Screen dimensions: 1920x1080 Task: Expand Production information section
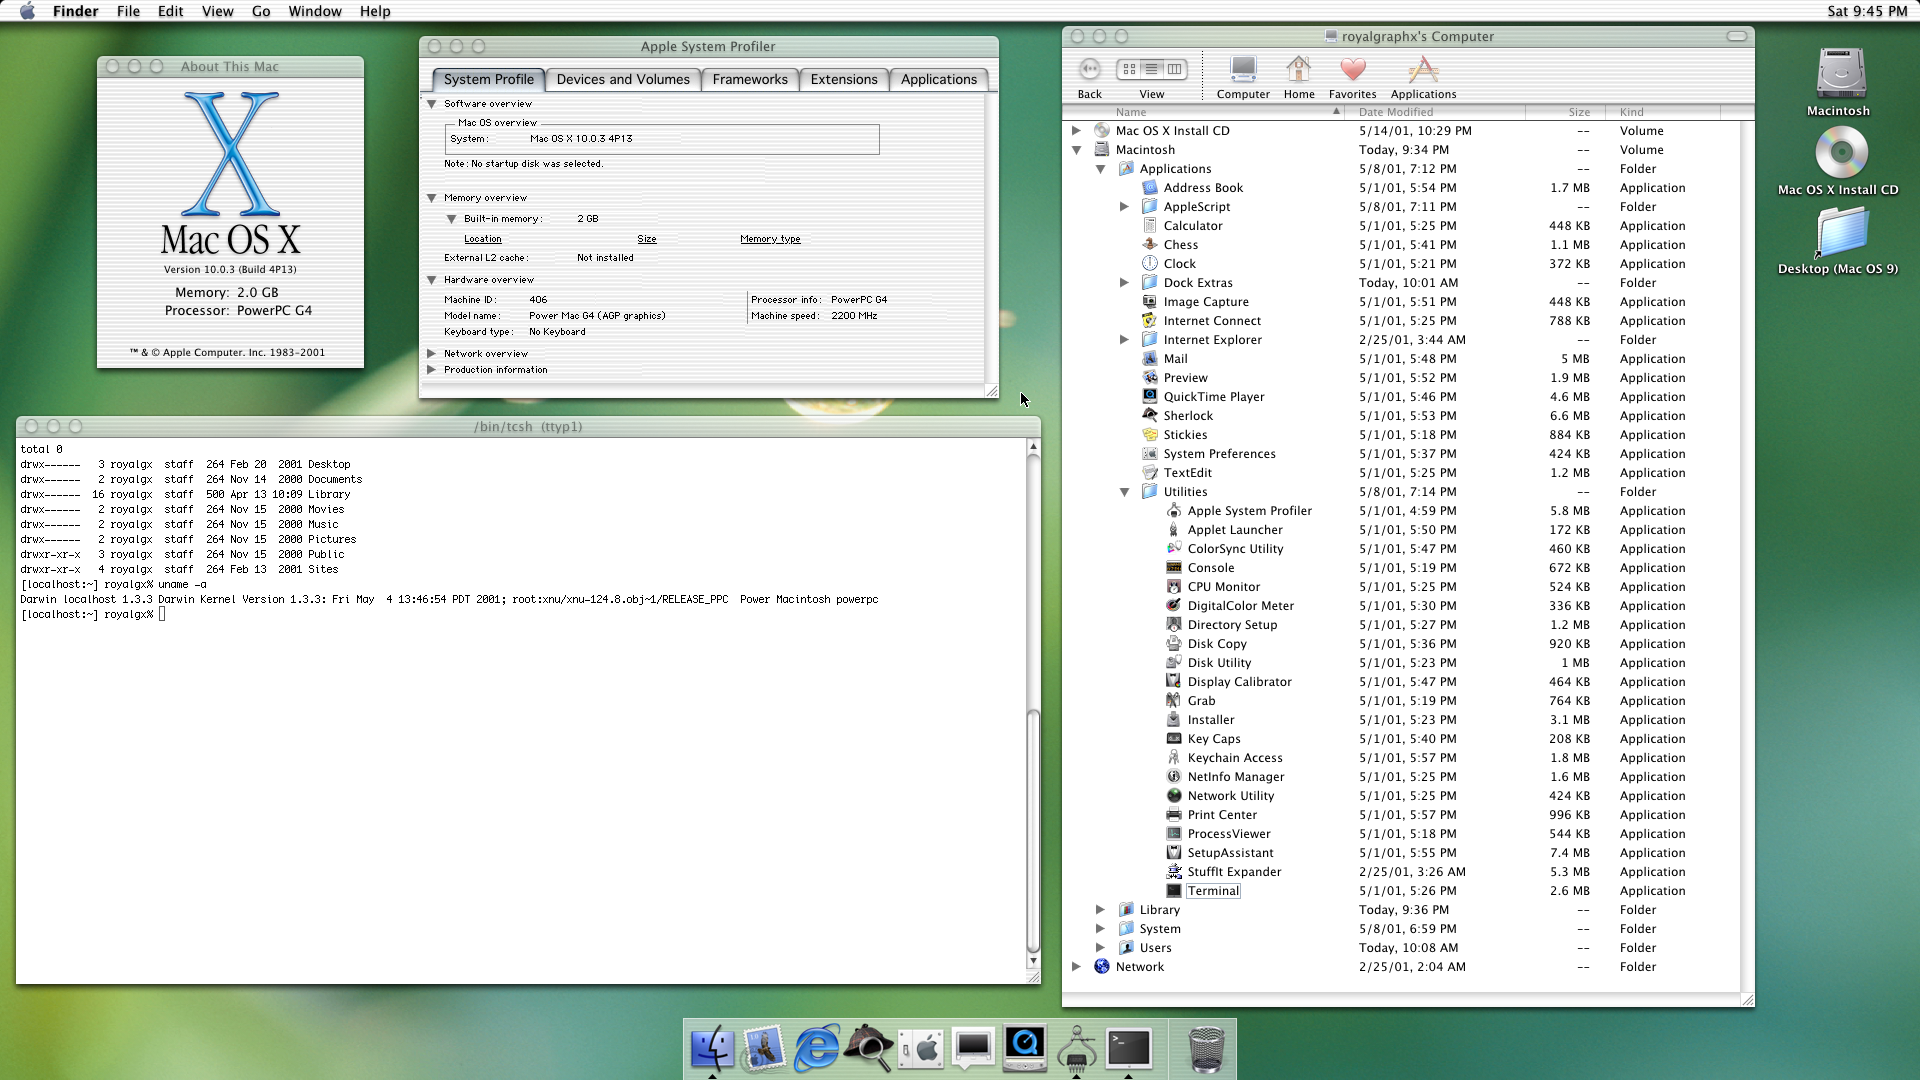pos(432,370)
